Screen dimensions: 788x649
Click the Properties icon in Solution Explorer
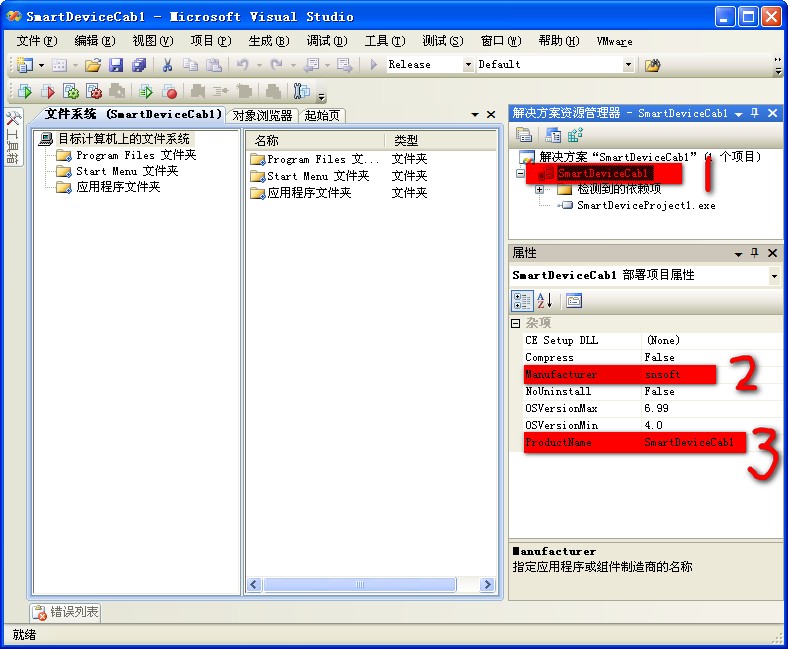tap(524, 135)
